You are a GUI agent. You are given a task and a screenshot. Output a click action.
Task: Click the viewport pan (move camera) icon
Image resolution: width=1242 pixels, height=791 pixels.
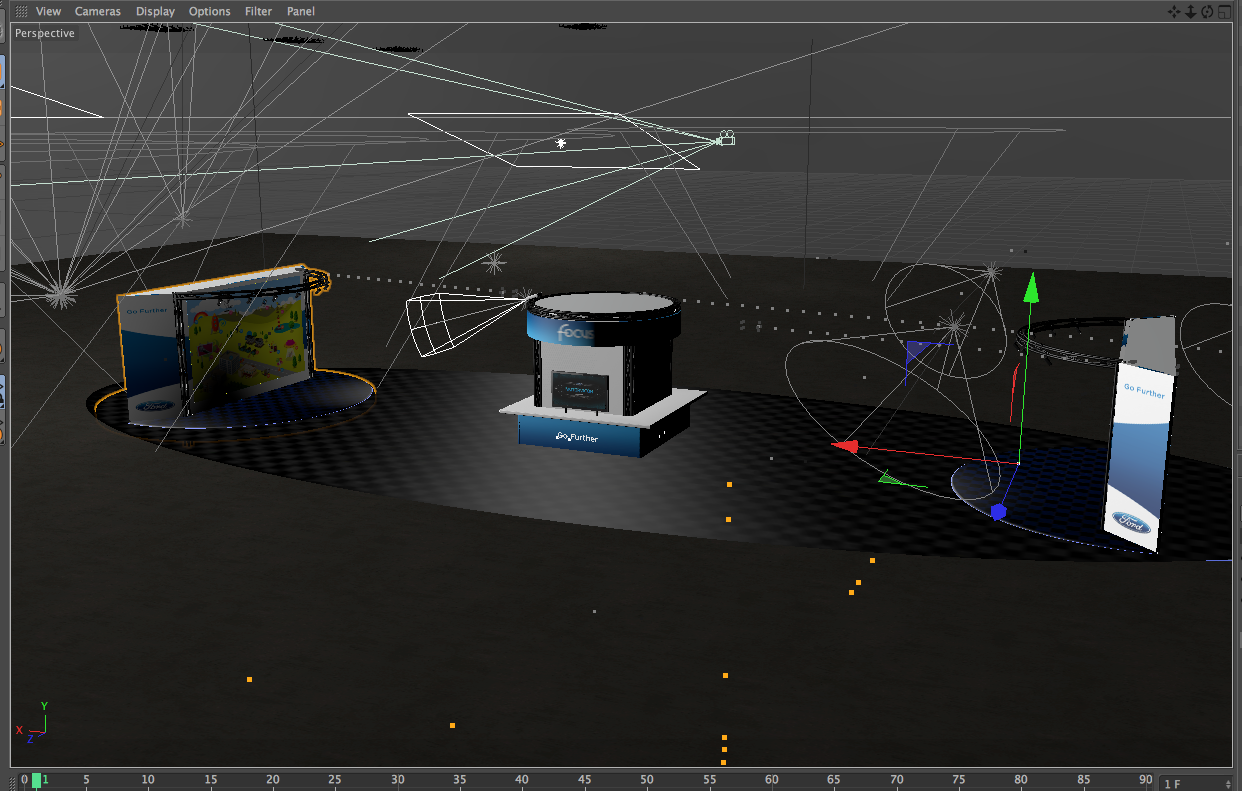click(x=1174, y=11)
